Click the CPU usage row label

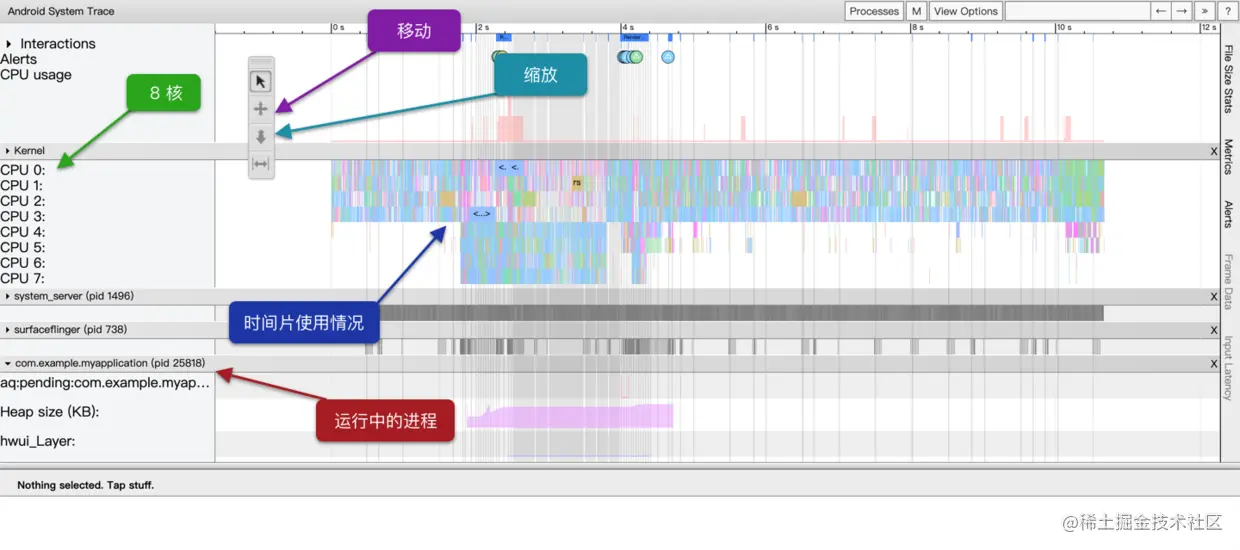coord(36,75)
